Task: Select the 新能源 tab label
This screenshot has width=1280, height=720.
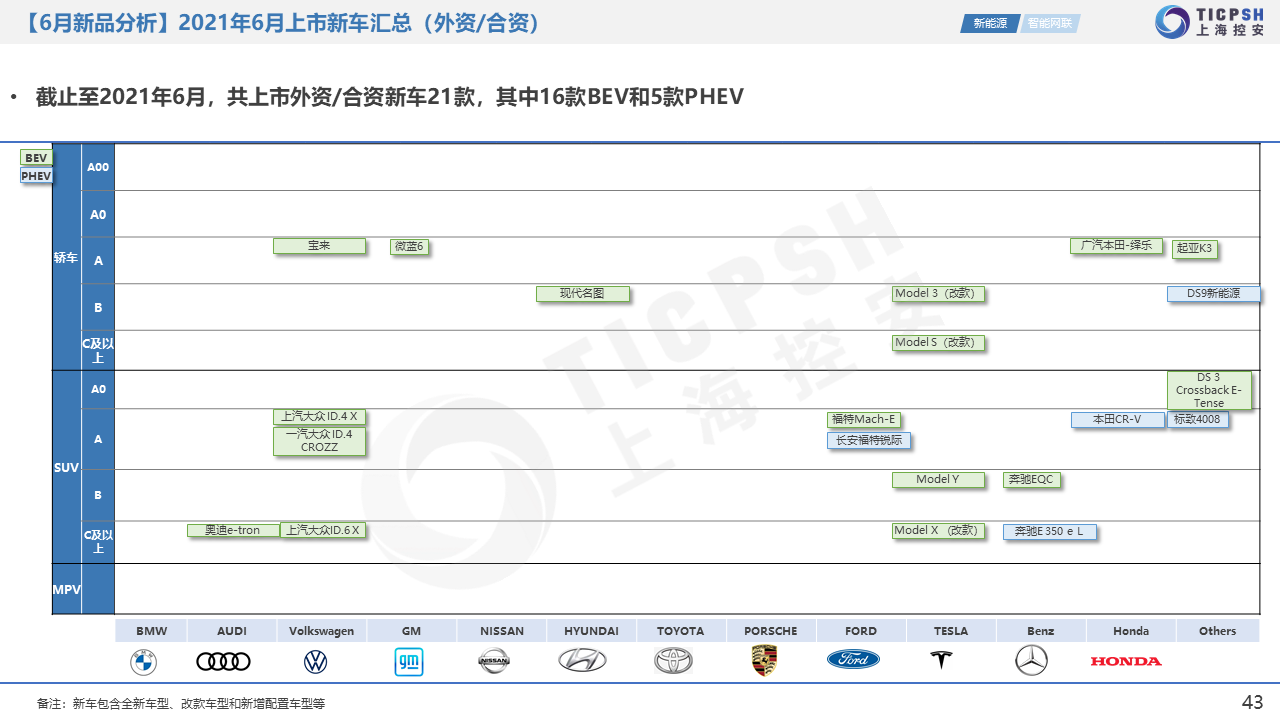Action: coord(989,23)
